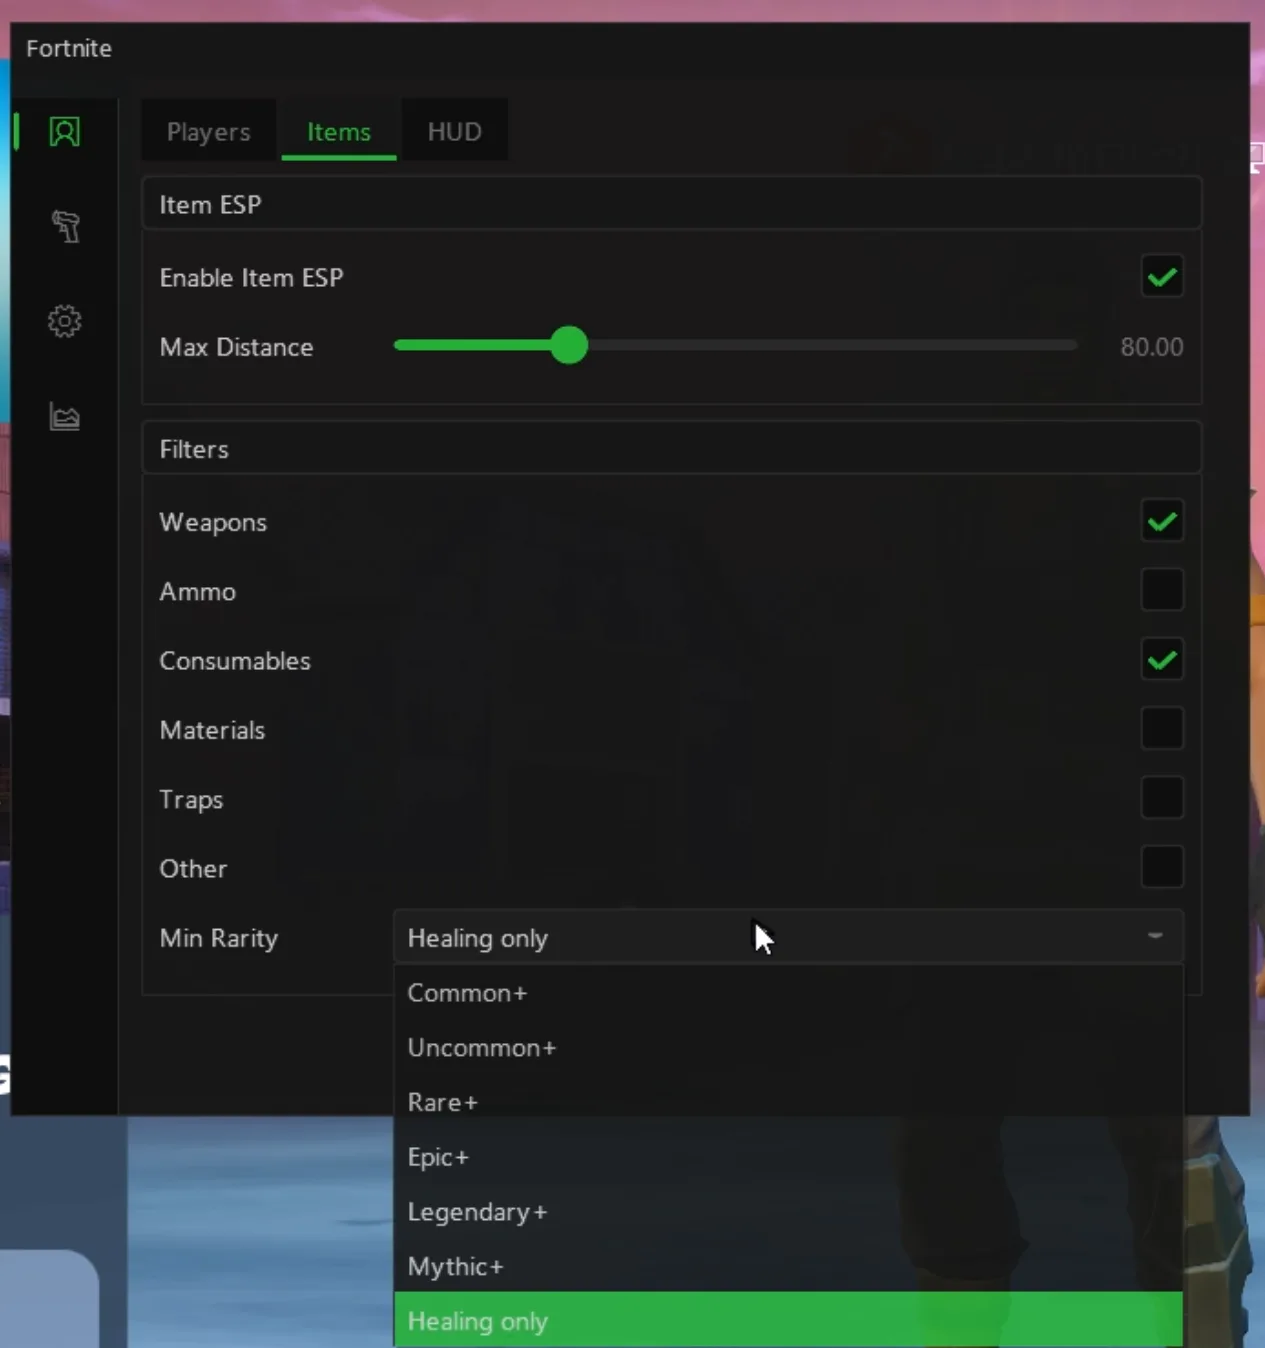1265x1348 pixels.
Task: Open the visuals sidebar icon with person silhouette
Action: point(65,132)
